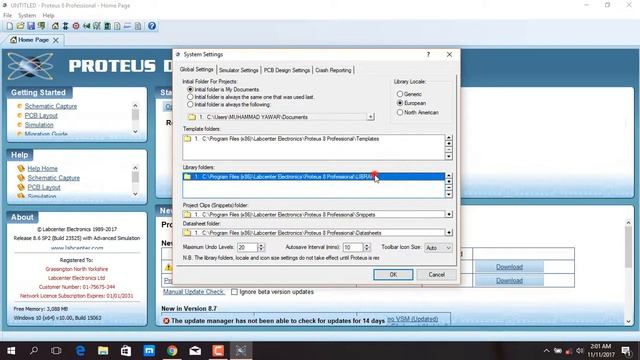Open Windows taskbar search
This screenshot has height=360, width=640.
click(x=34, y=351)
